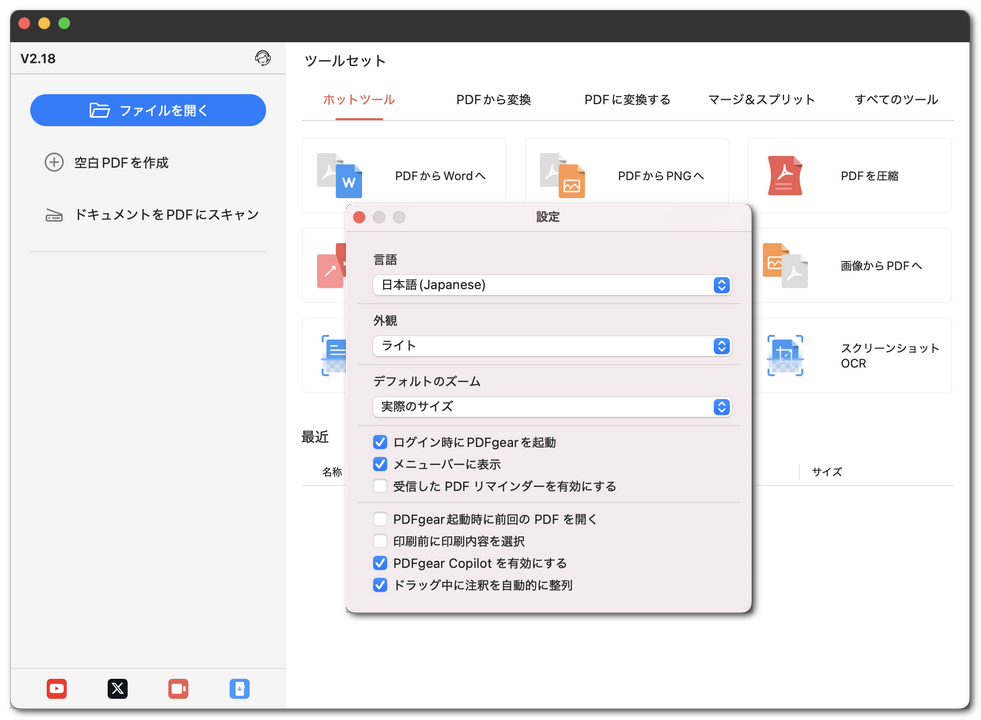Open the YouTube icon at bottom left
Image resolution: width=981 pixels, height=720 pixels.
pyautogui.click(x=56, y=689)
